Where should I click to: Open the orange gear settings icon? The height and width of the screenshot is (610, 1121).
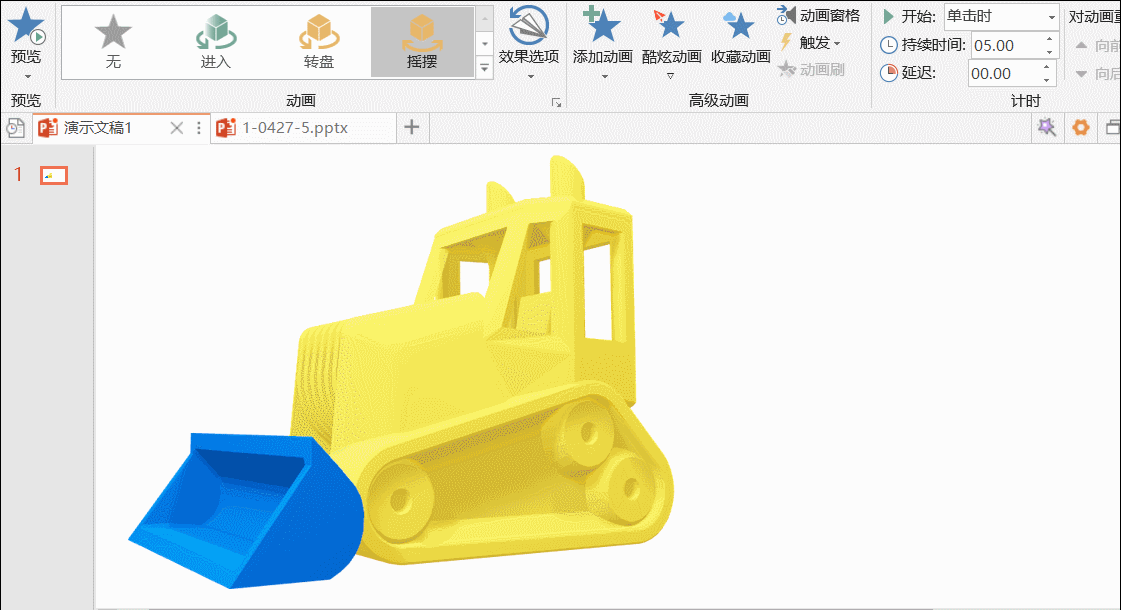(1080, 128)
